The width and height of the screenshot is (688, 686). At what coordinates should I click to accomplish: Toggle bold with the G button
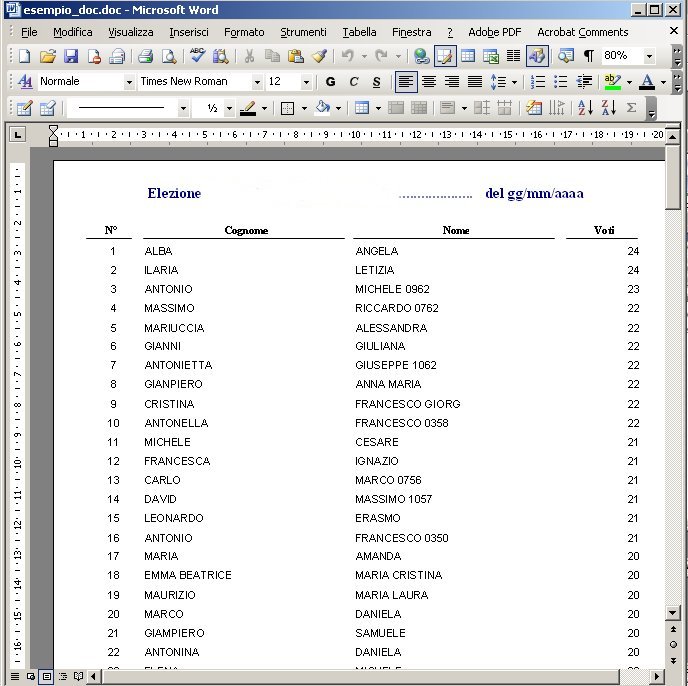tap(330, 82)
